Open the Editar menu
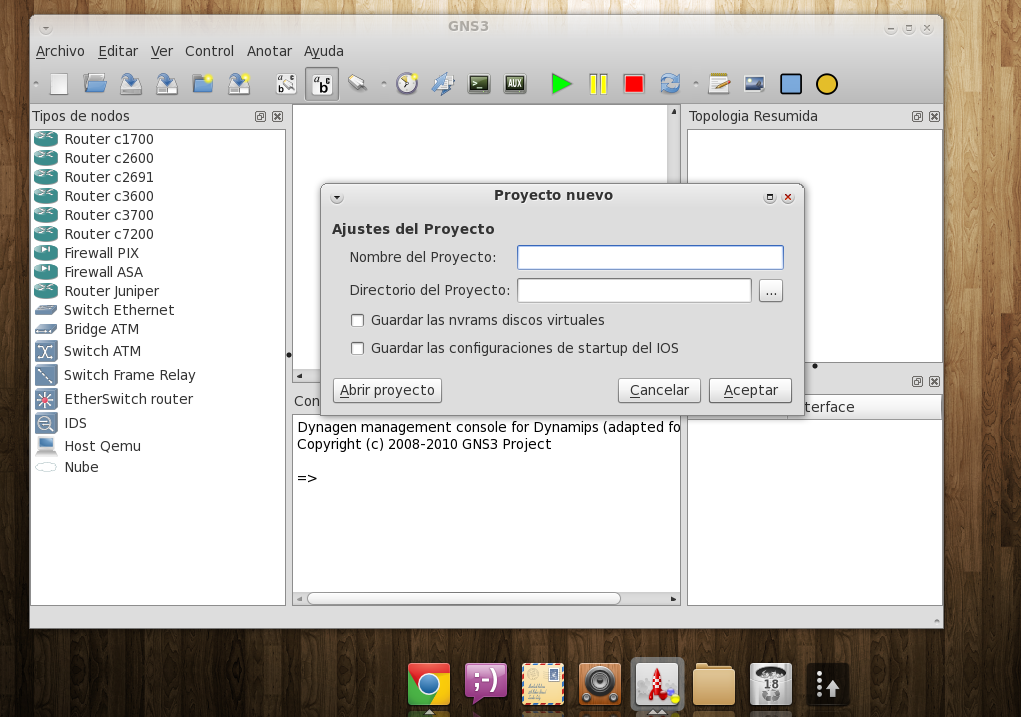This screenshot has width=1021, height=717. coord(118,51)
